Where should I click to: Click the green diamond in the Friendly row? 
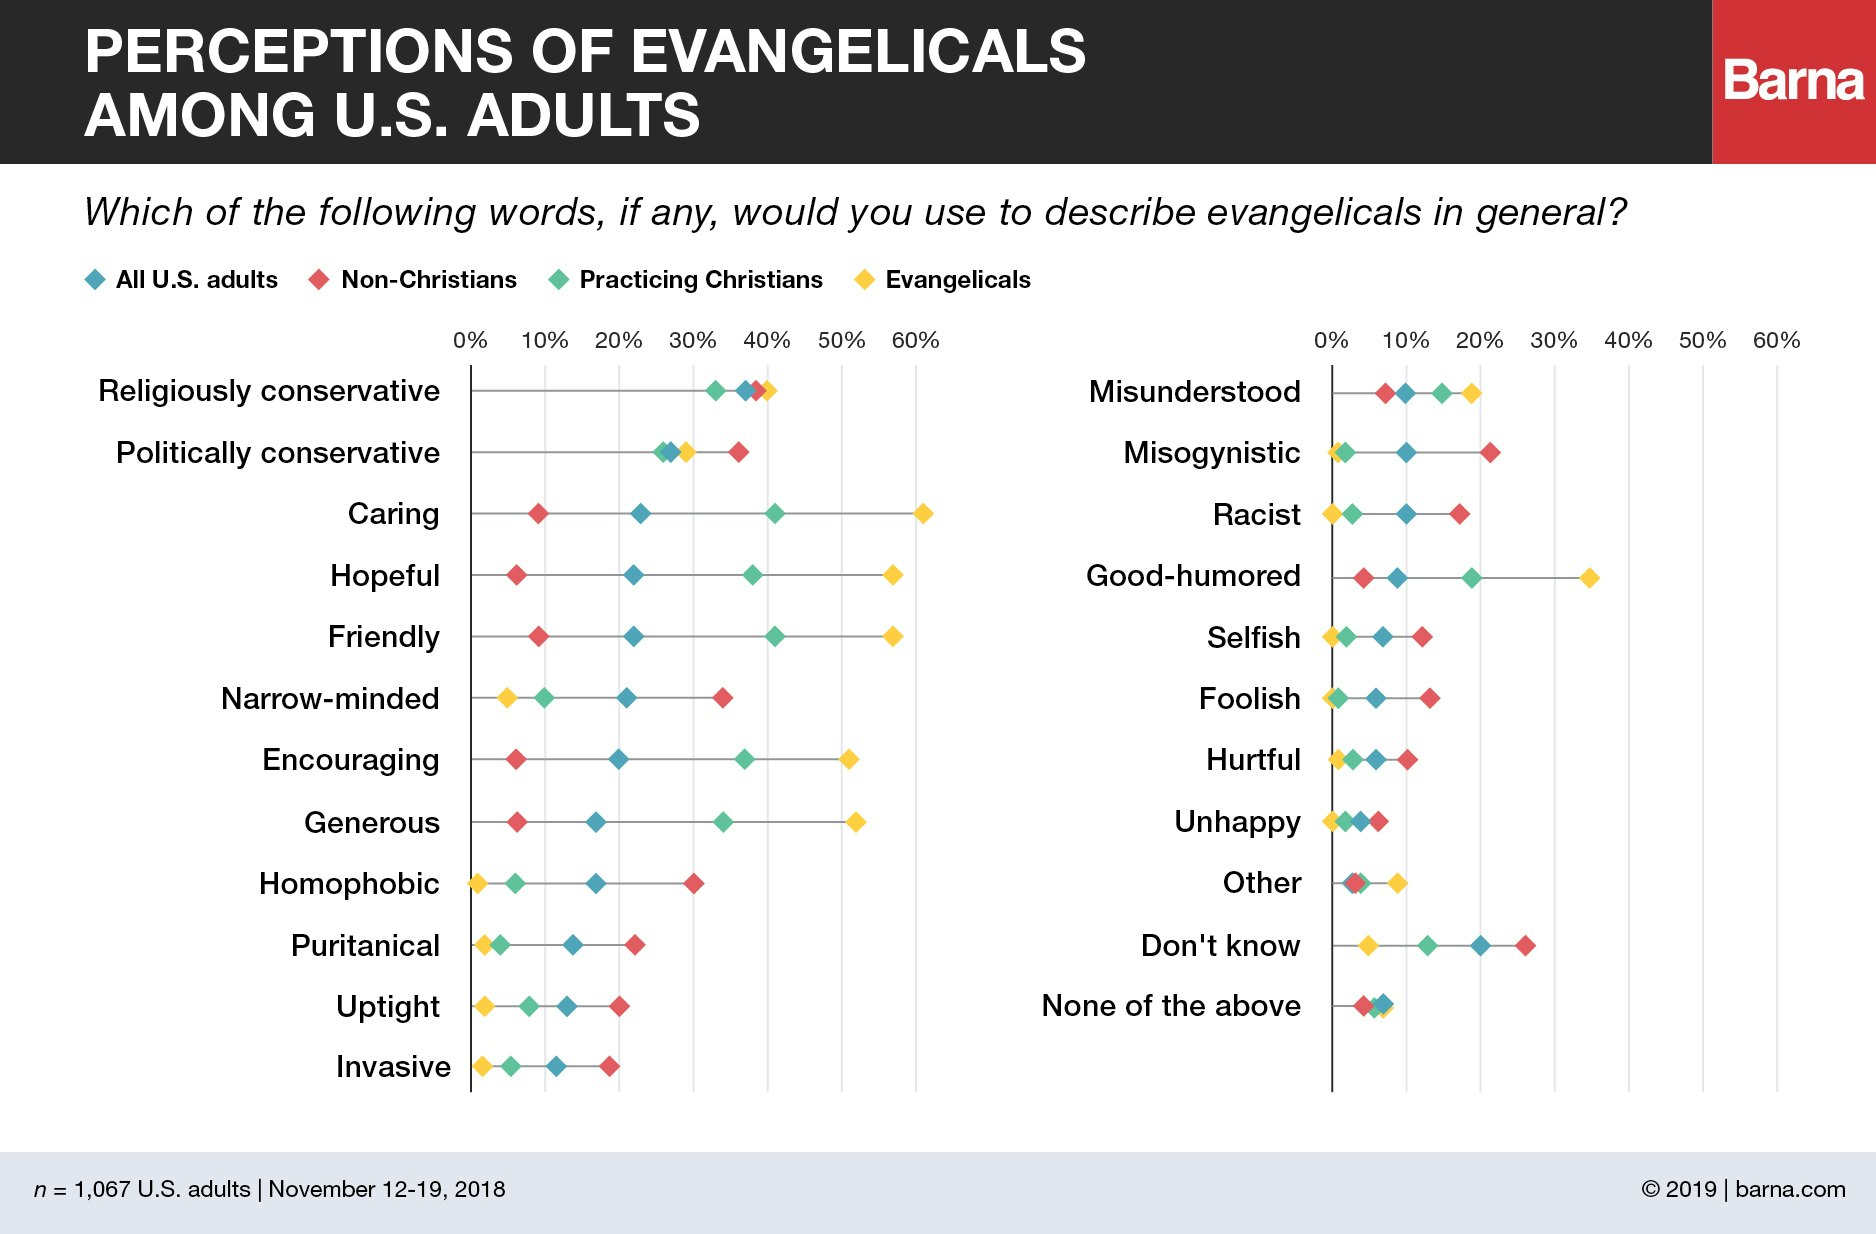(x=774, y=637)
